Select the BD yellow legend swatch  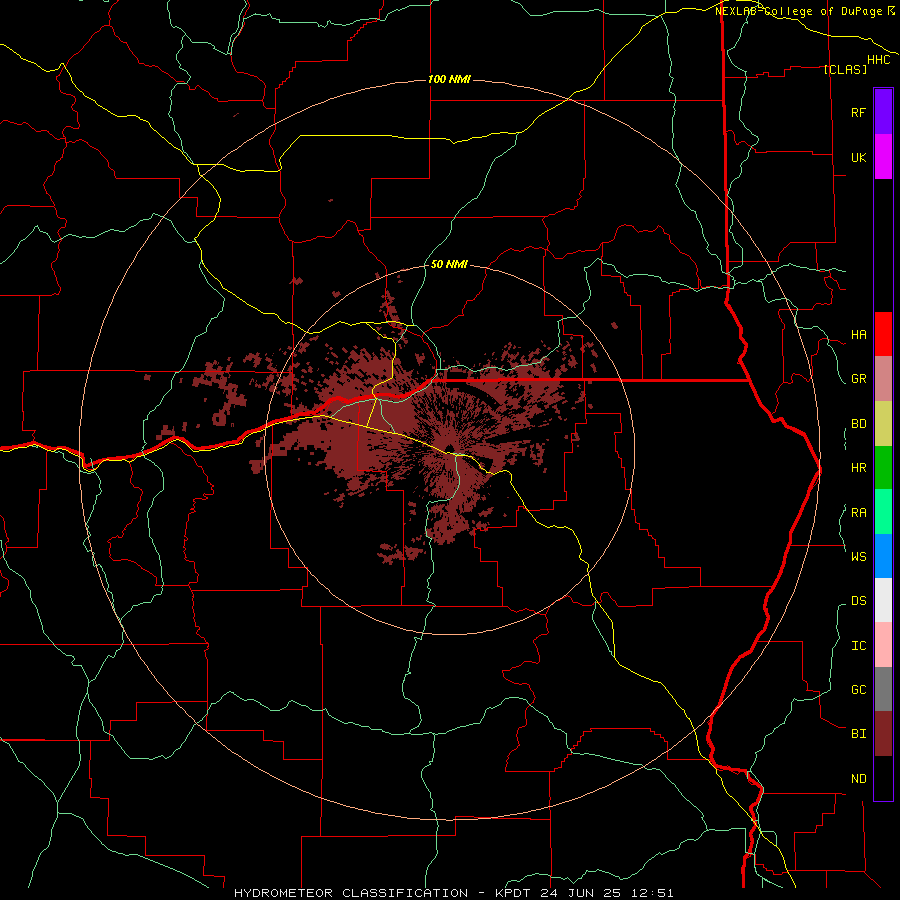click(883, 424)
